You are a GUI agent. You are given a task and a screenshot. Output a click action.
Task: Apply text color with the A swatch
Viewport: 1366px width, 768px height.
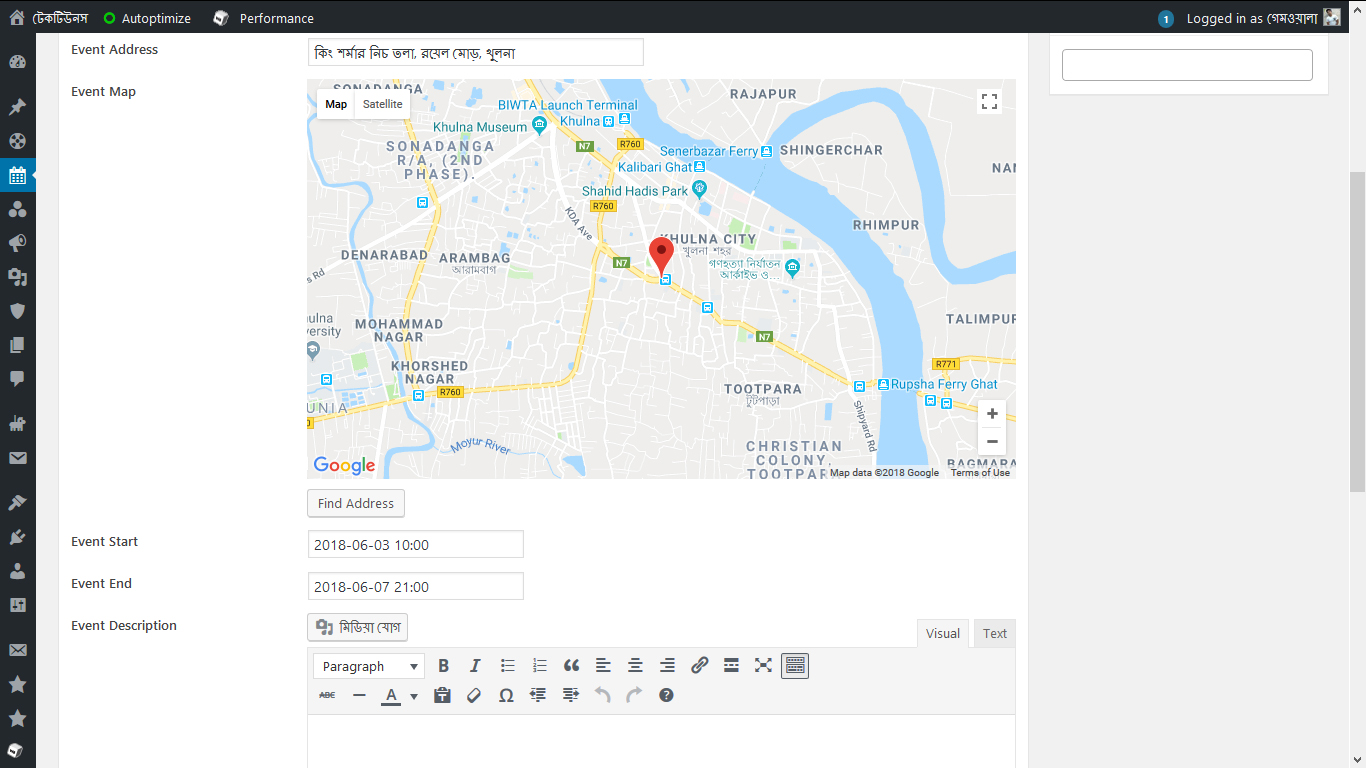(x=391, y=696)
